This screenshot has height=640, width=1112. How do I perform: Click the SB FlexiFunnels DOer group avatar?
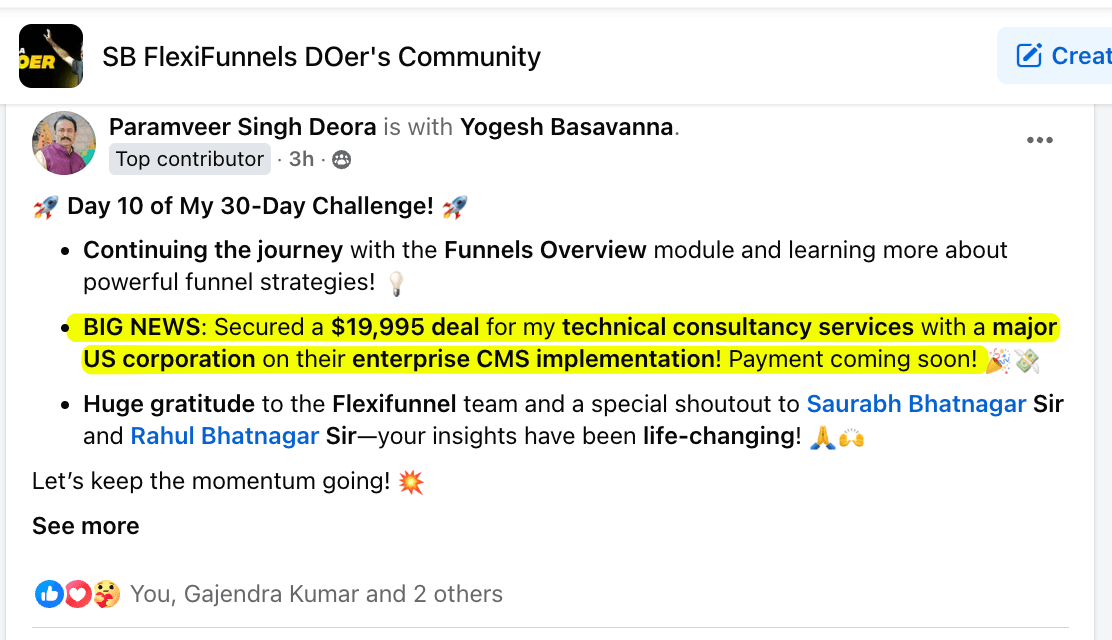50,55
